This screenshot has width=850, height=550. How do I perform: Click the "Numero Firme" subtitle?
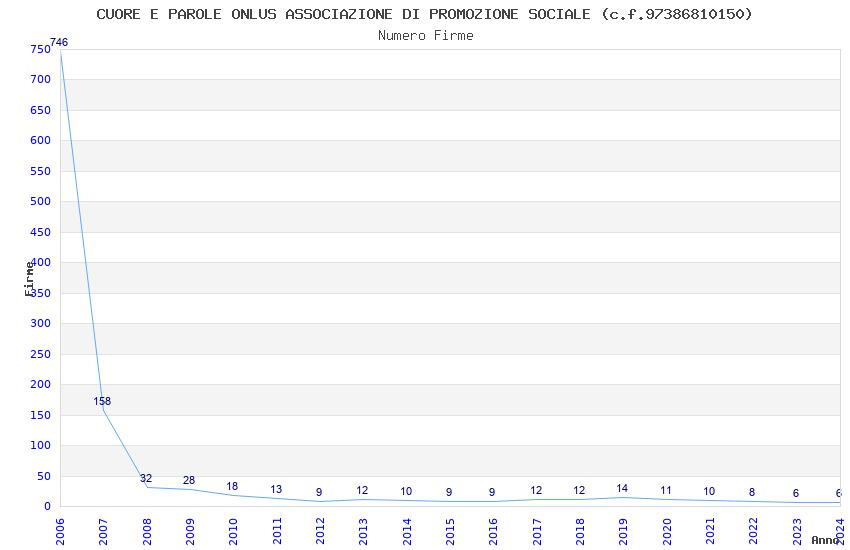[x=426, y=36]
